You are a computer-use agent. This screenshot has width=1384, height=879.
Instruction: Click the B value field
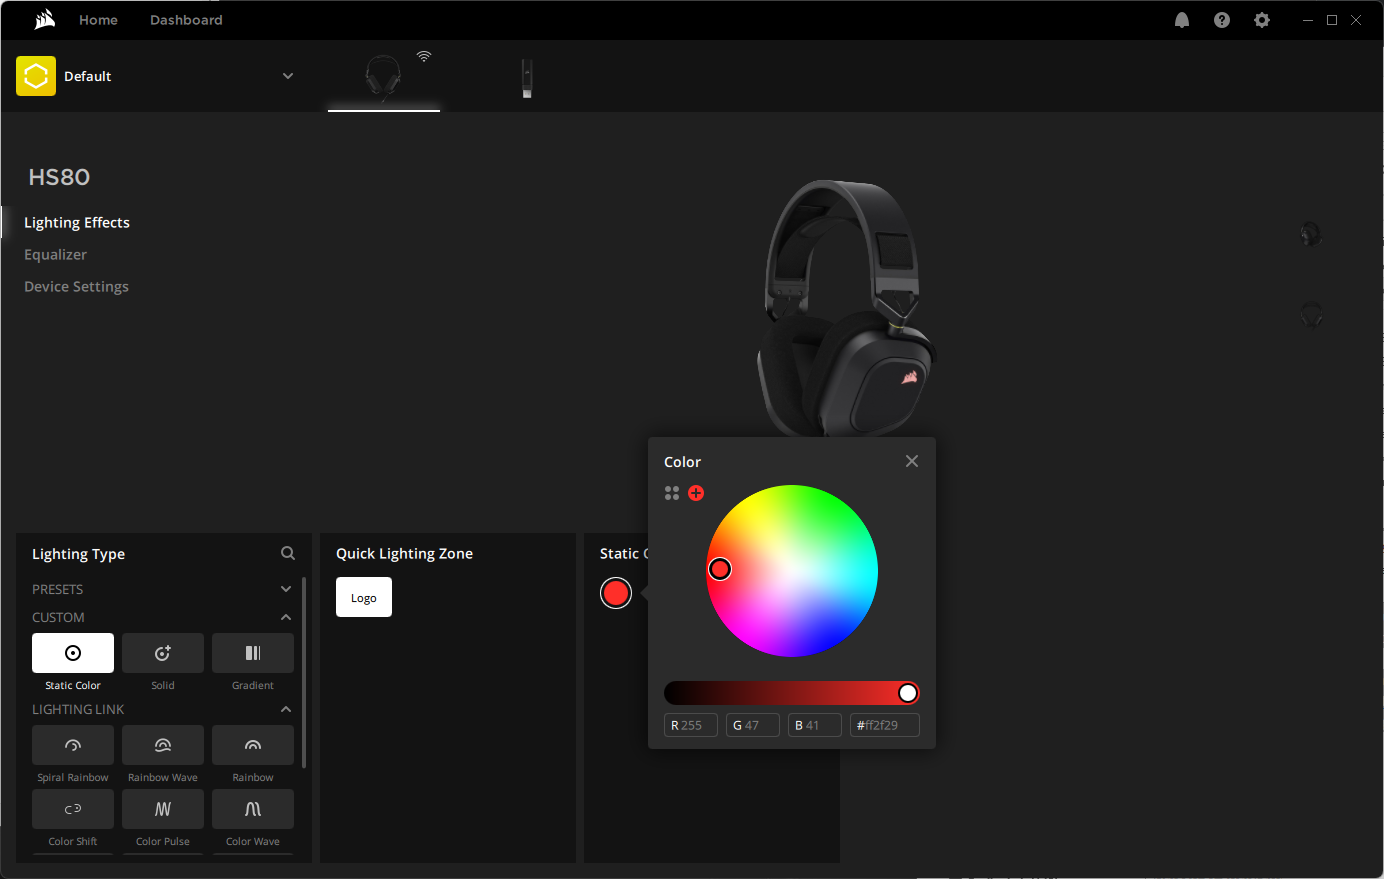coord(815,725)
